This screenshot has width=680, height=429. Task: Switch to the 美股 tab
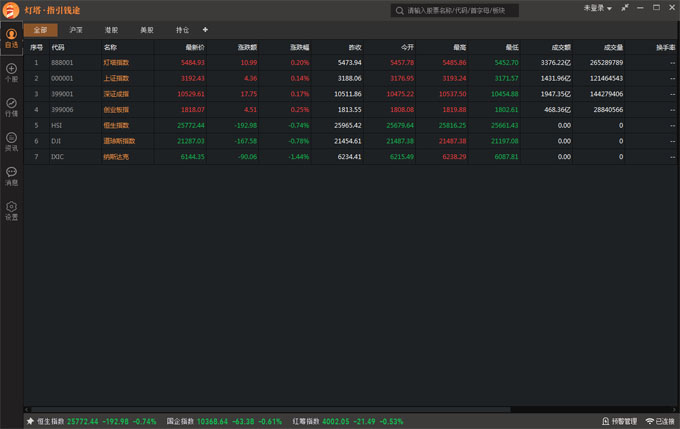pos(147,30)
